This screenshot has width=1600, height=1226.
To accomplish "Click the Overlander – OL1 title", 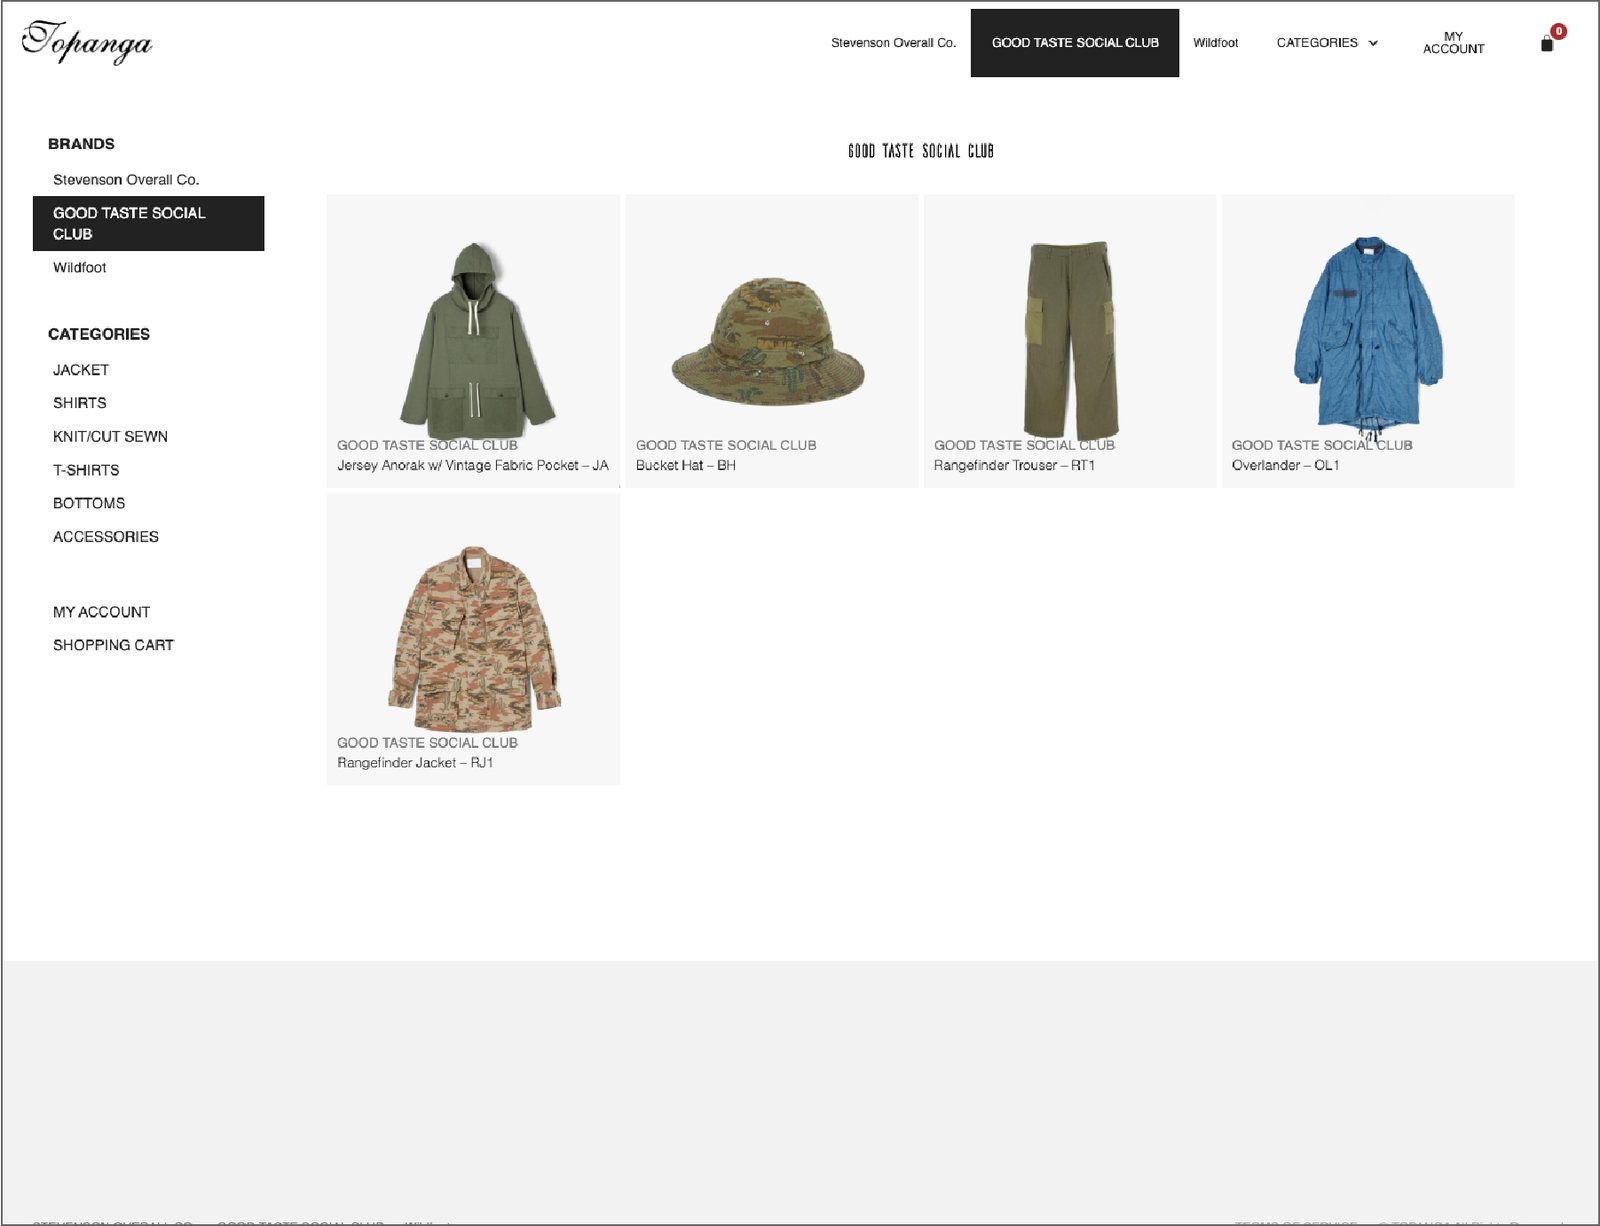I will pos(1285,466).
